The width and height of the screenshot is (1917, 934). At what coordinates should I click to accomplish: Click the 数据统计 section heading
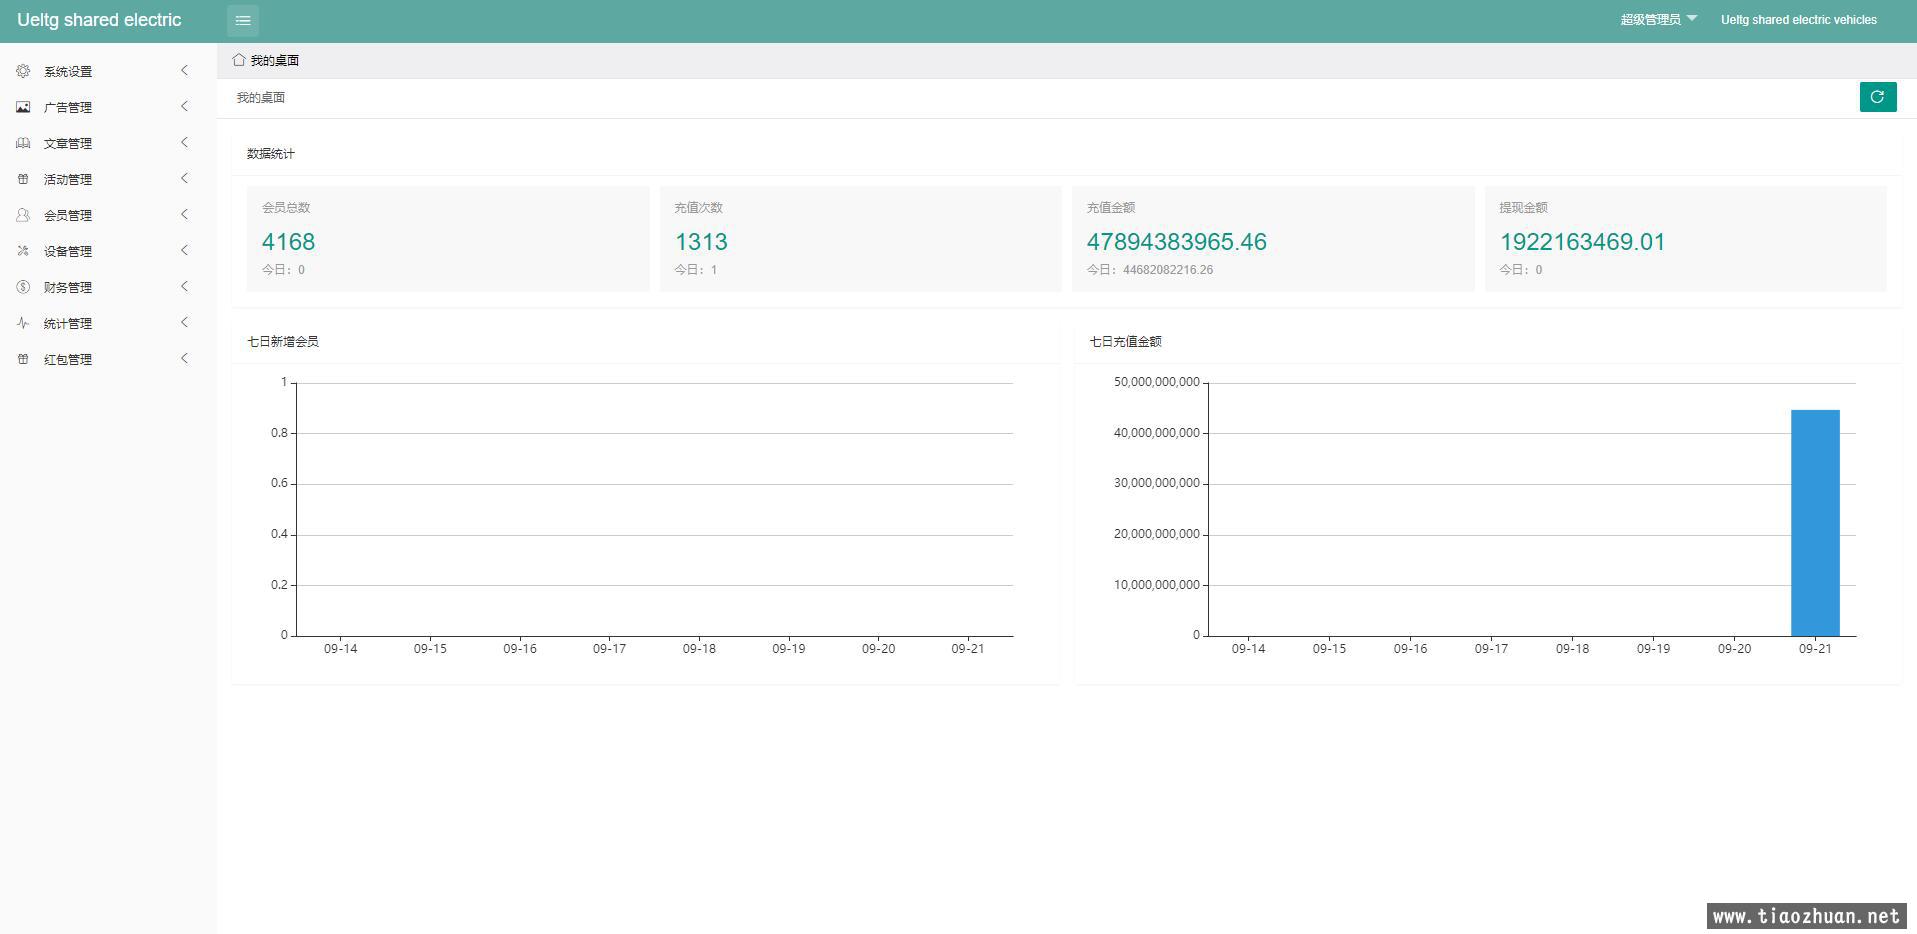coord(271,154)
